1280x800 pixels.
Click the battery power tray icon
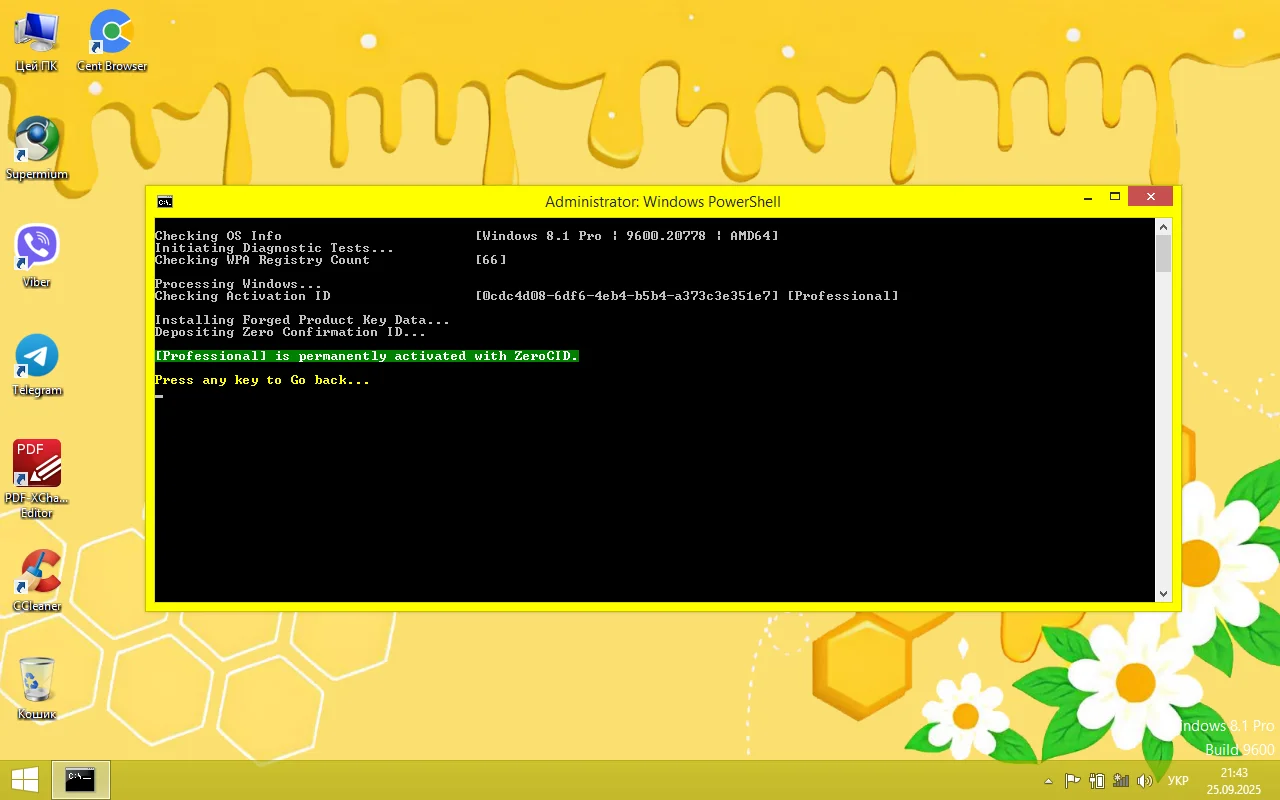tap(1097, 781)
